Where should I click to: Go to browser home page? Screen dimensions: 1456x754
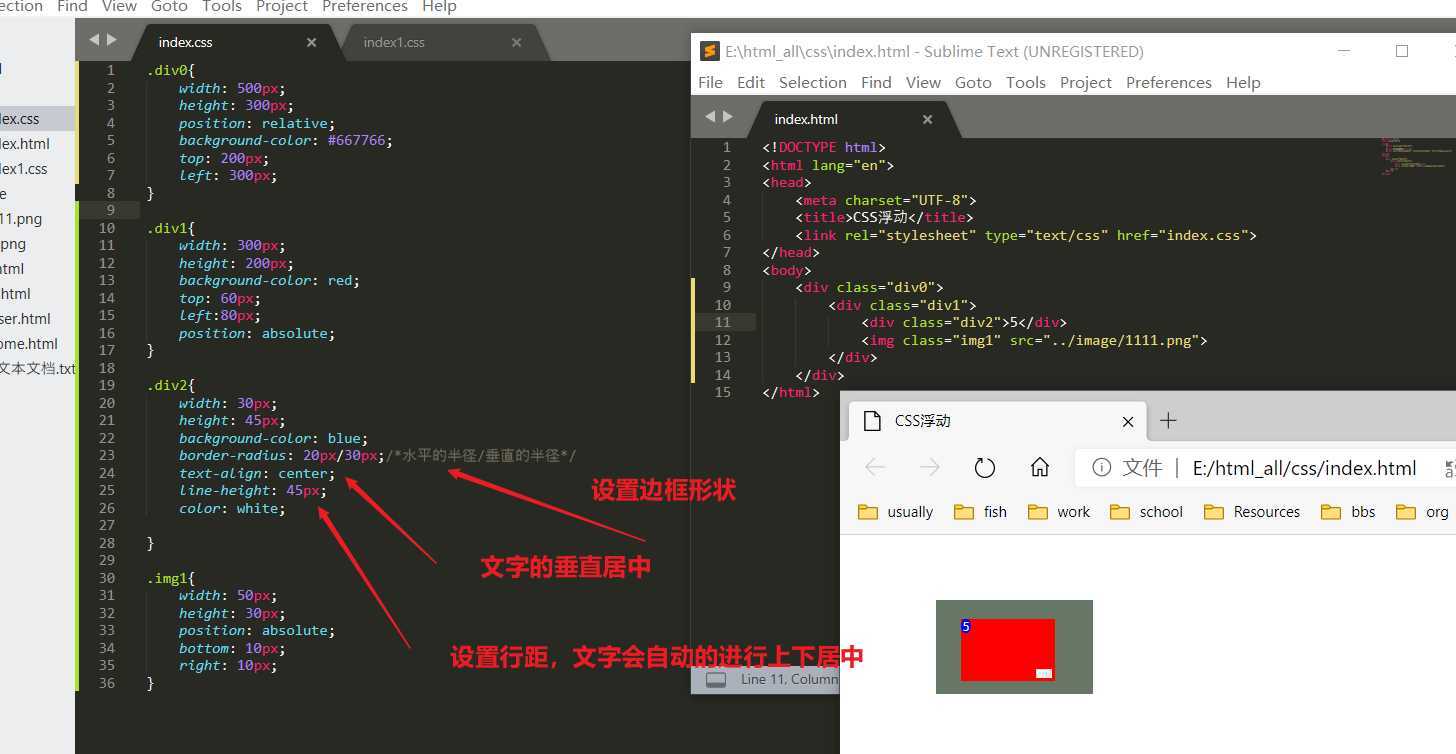click(x=1040, y=468)
